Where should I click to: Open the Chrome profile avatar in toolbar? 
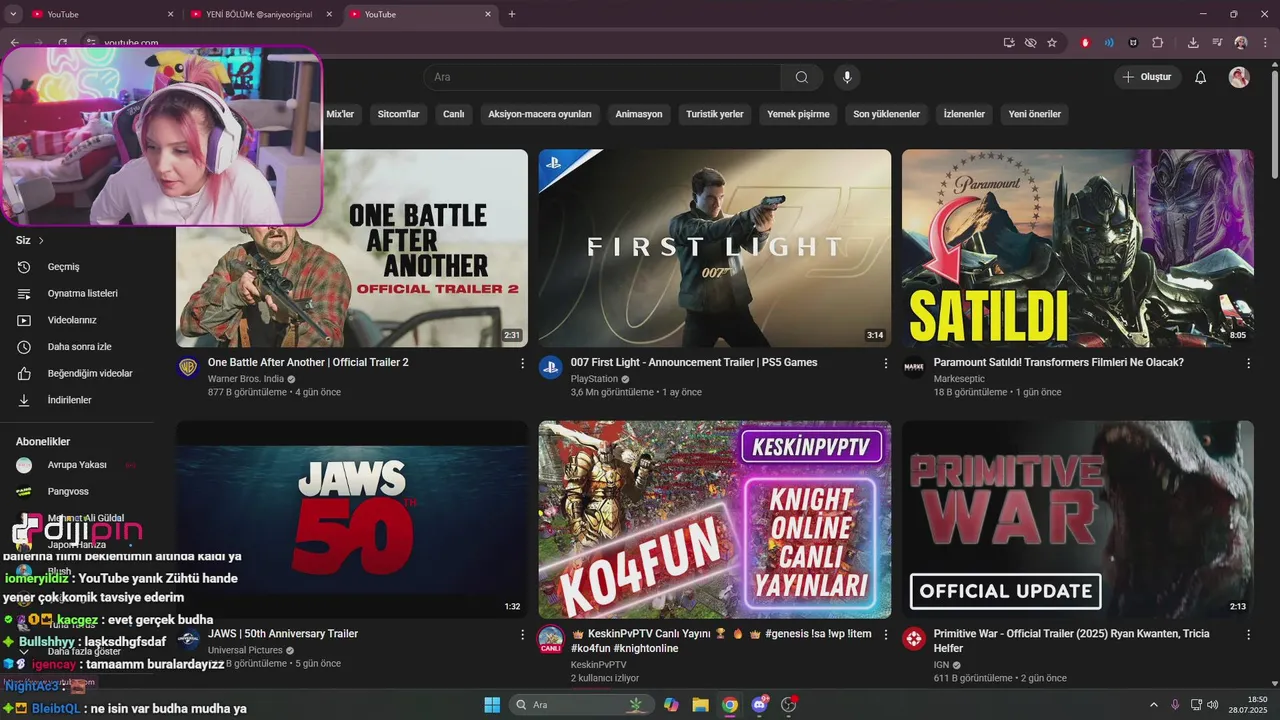coord(1241,43)
